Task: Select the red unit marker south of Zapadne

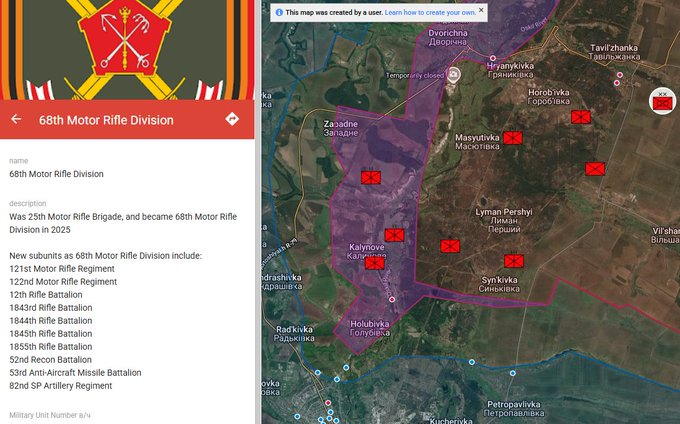Action: pos(372,177)
